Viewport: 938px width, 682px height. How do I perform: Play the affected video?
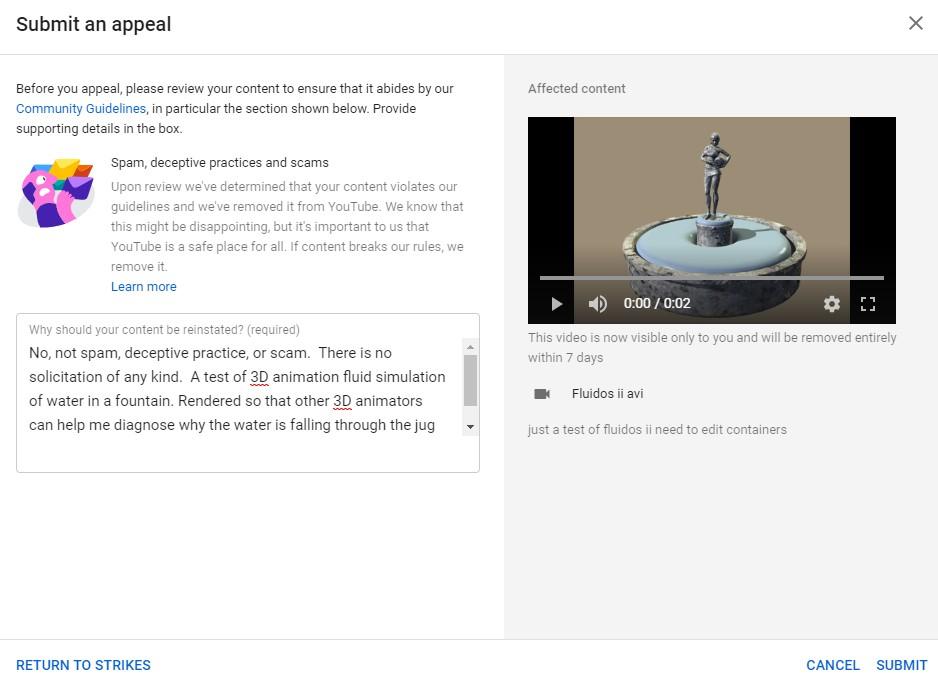(556, 304)
